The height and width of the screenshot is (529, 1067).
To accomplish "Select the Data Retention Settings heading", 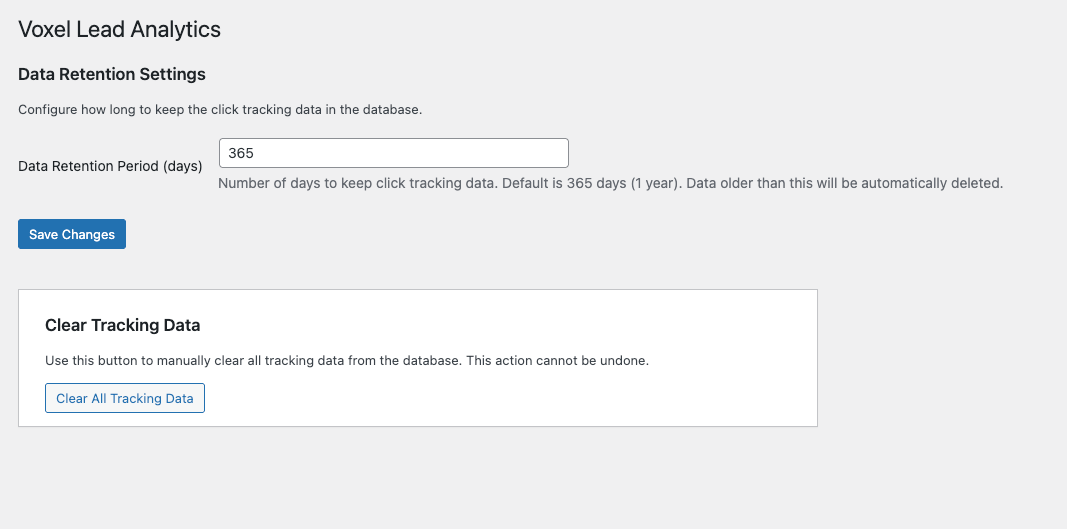I will pyautogui.click(x=112, y=74).
